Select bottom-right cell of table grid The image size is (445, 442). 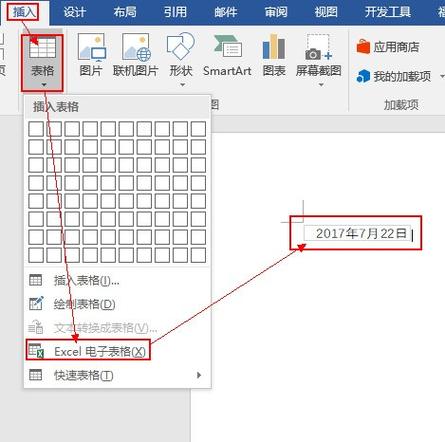[x=198, y=255]
